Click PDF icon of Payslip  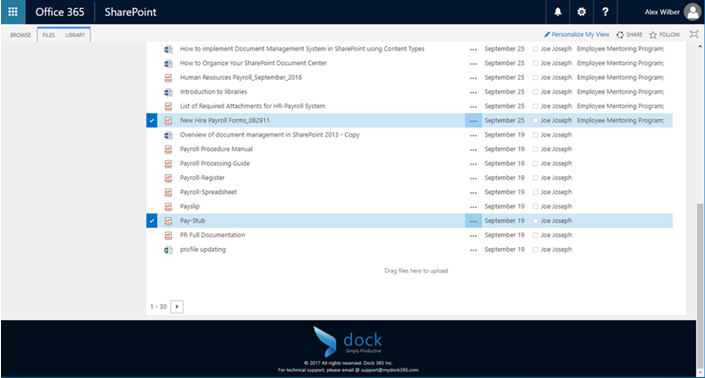point(168,207)
